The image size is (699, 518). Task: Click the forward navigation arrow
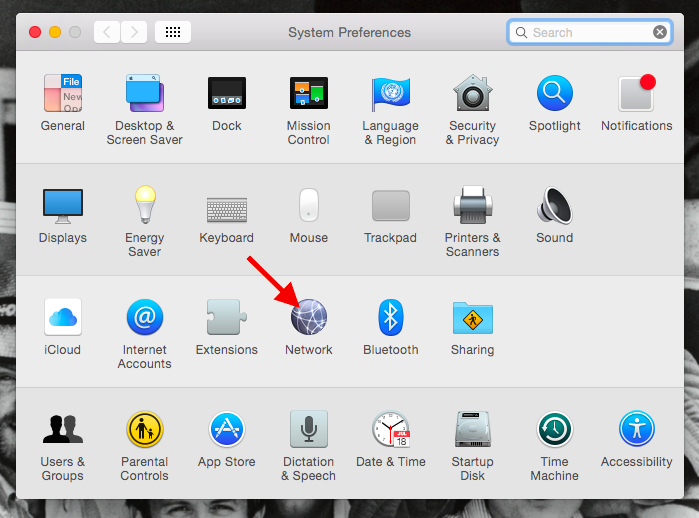click(x=134, y=32)
